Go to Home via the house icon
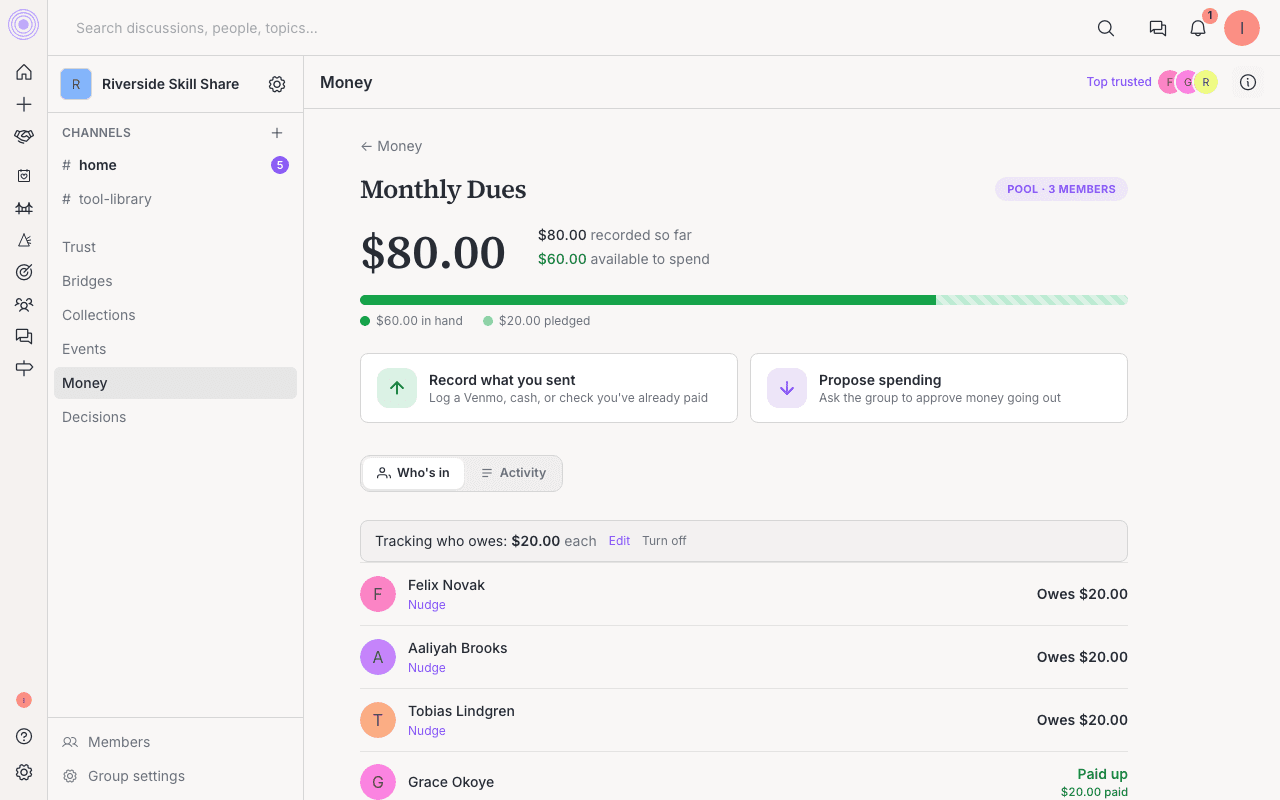This screenshot has width=1280, height=800. [x=24, y=72]
